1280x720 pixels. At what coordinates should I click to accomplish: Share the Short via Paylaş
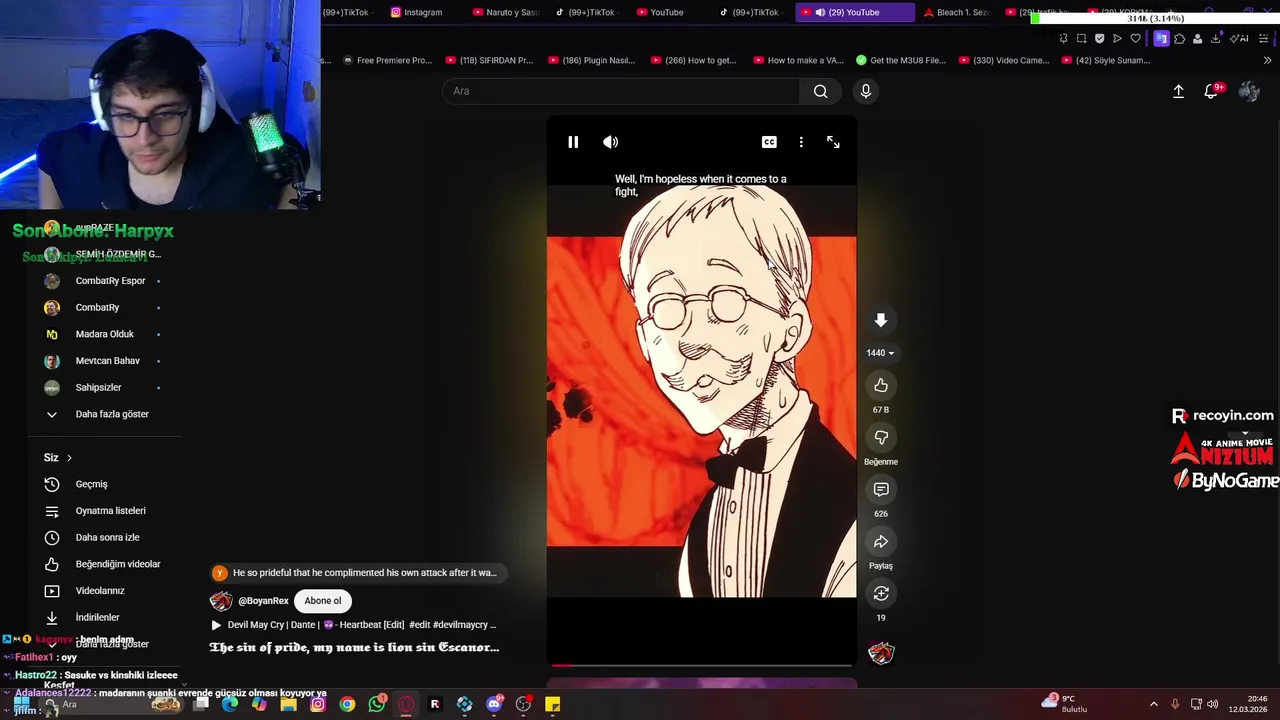coord(881,541)
